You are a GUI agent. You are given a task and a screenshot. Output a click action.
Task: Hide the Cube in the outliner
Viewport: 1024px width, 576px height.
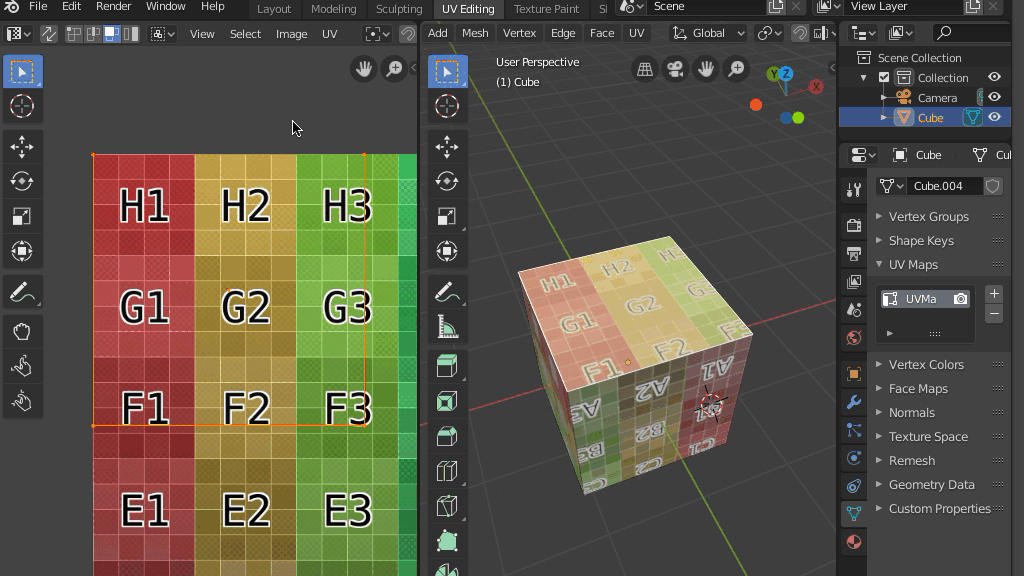tap(994, 117)
